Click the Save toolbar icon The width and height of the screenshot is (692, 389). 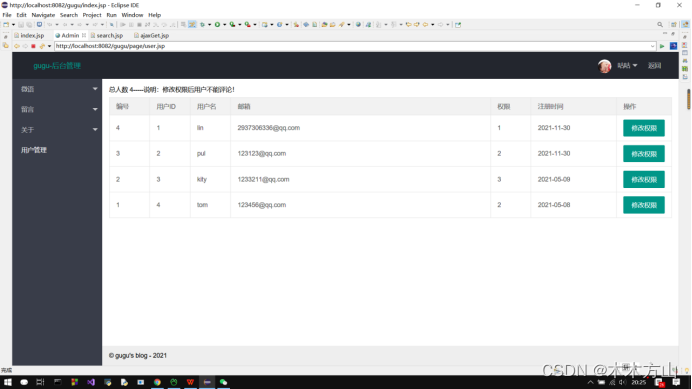pyautogui.click(x=21, y=25)
